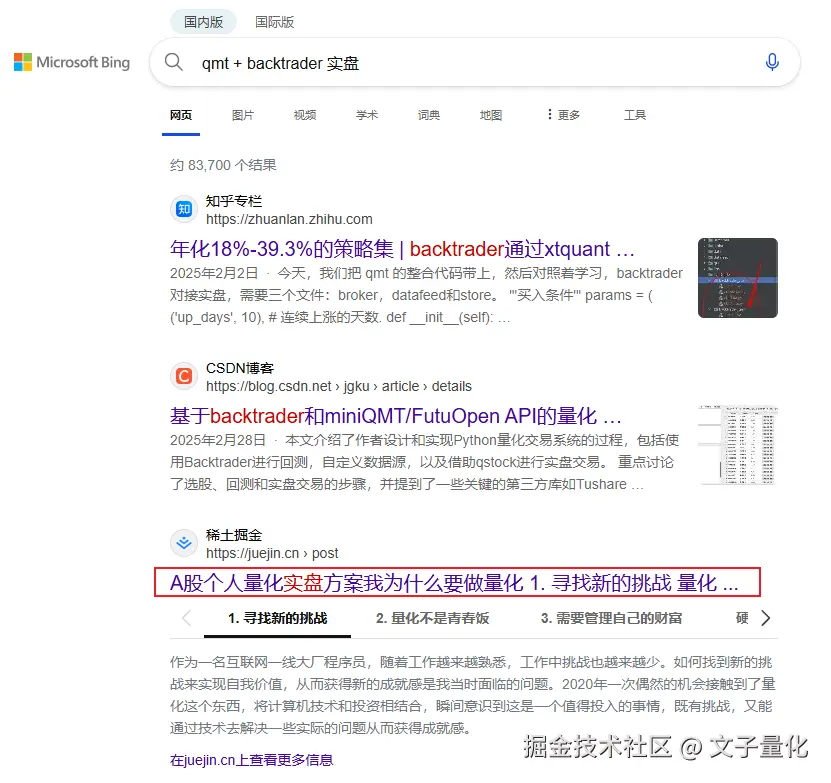Open A股个人量化实盘方案 result title
Image resolution: width=831 pixels, height=783 pixels.
tap(454, 583)
